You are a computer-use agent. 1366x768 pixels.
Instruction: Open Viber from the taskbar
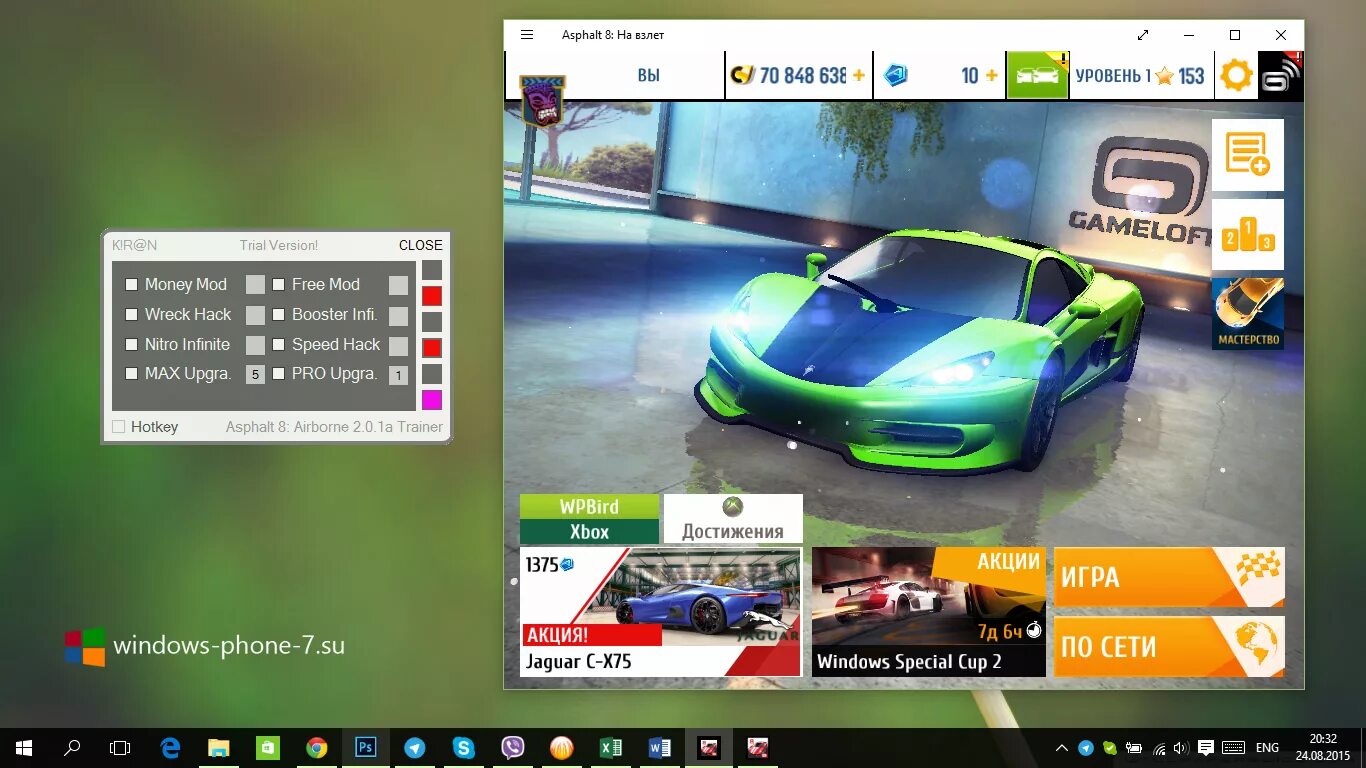pos(513,747)
